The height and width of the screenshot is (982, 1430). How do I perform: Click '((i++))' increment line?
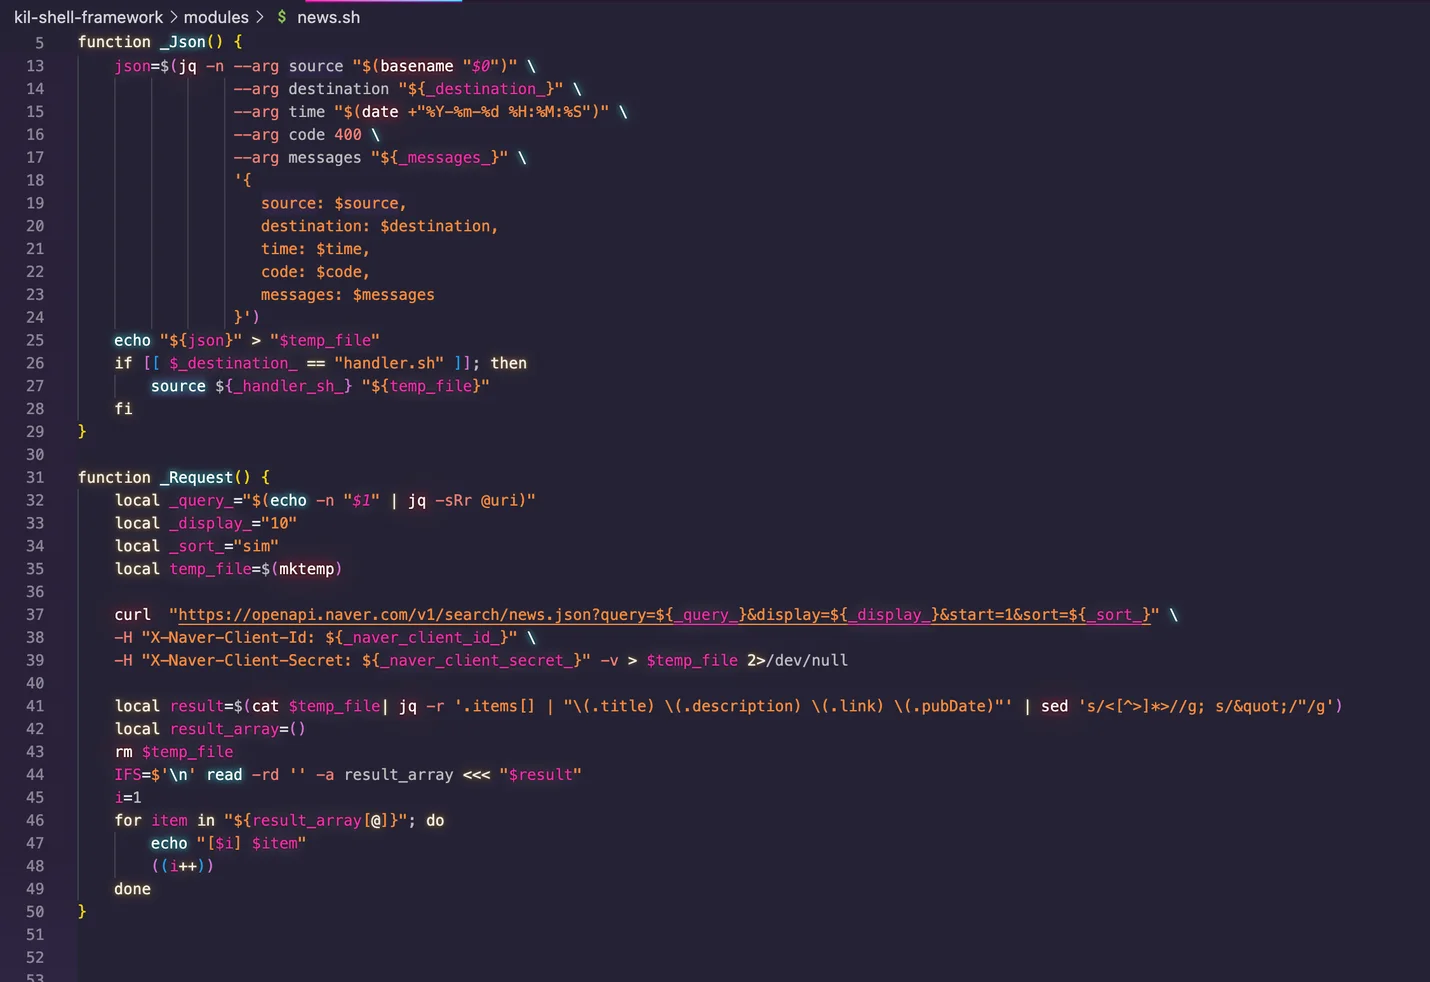pos(182,866)
